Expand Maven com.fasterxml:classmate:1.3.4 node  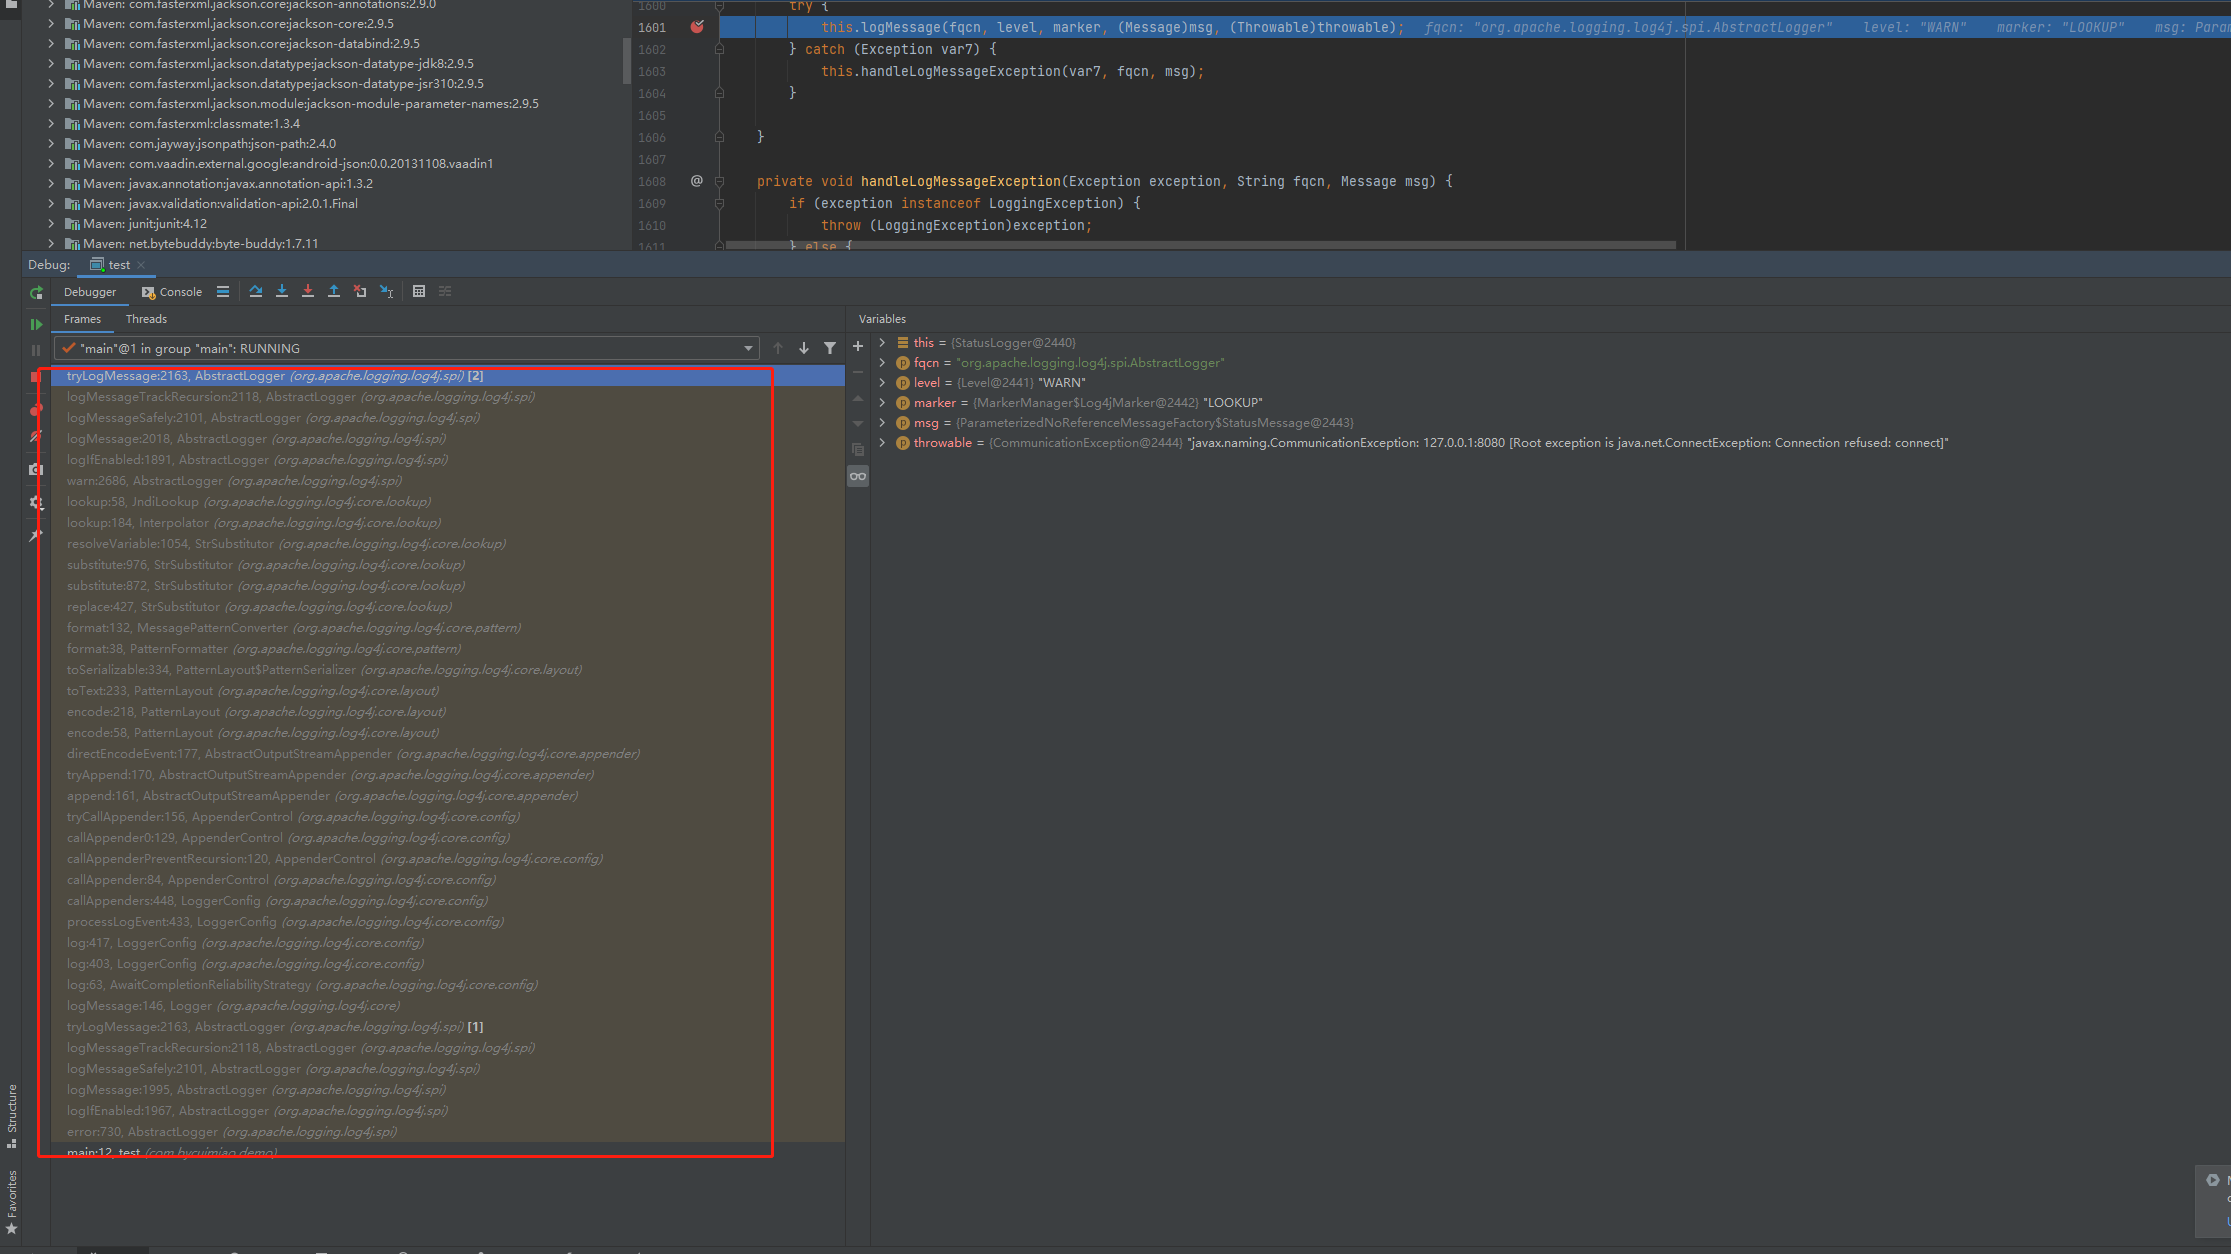51,124
